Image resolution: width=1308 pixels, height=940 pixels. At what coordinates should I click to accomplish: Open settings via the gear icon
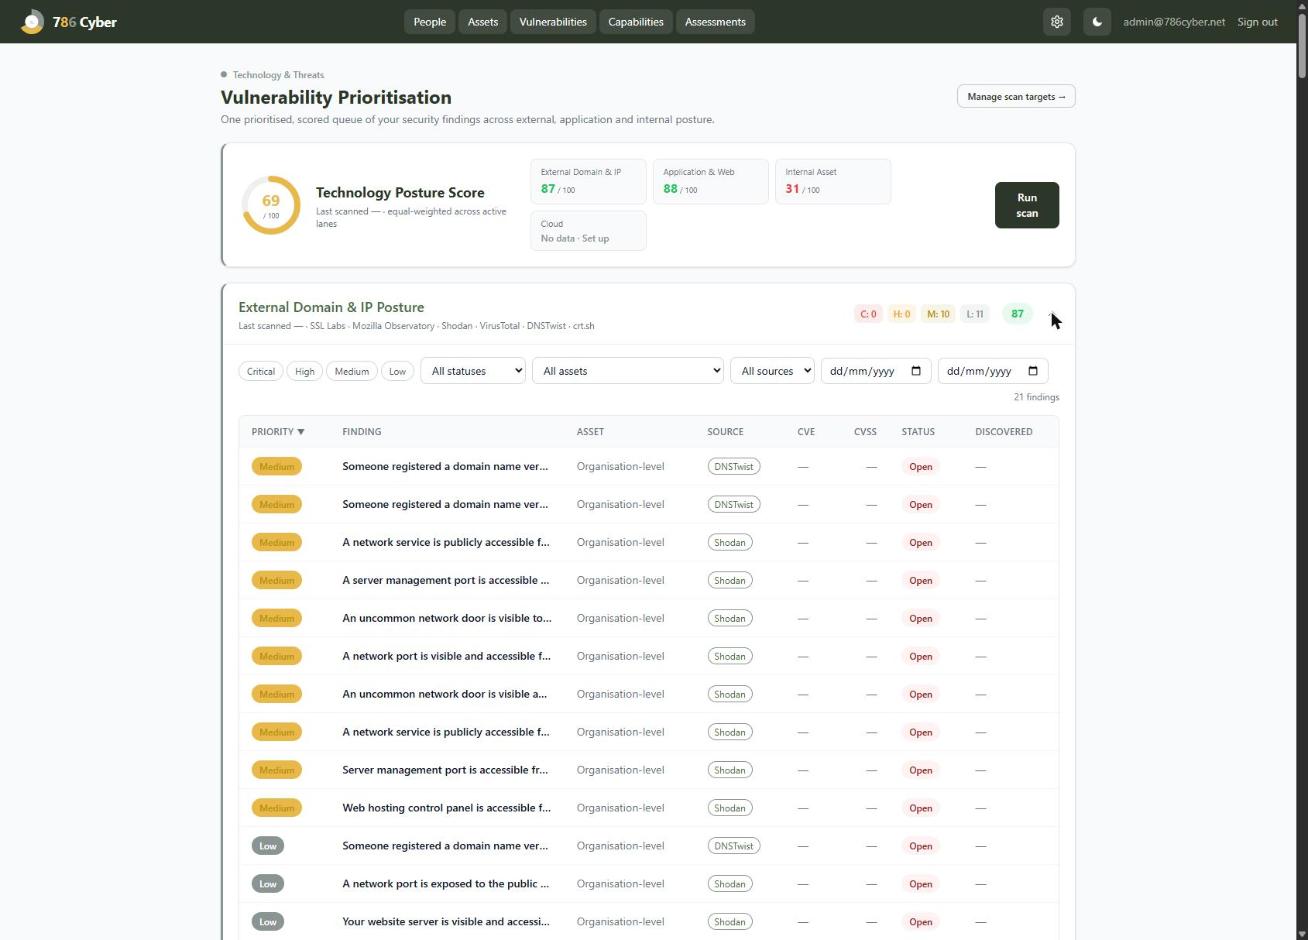pyautogui.click(x=1057, y=21)
